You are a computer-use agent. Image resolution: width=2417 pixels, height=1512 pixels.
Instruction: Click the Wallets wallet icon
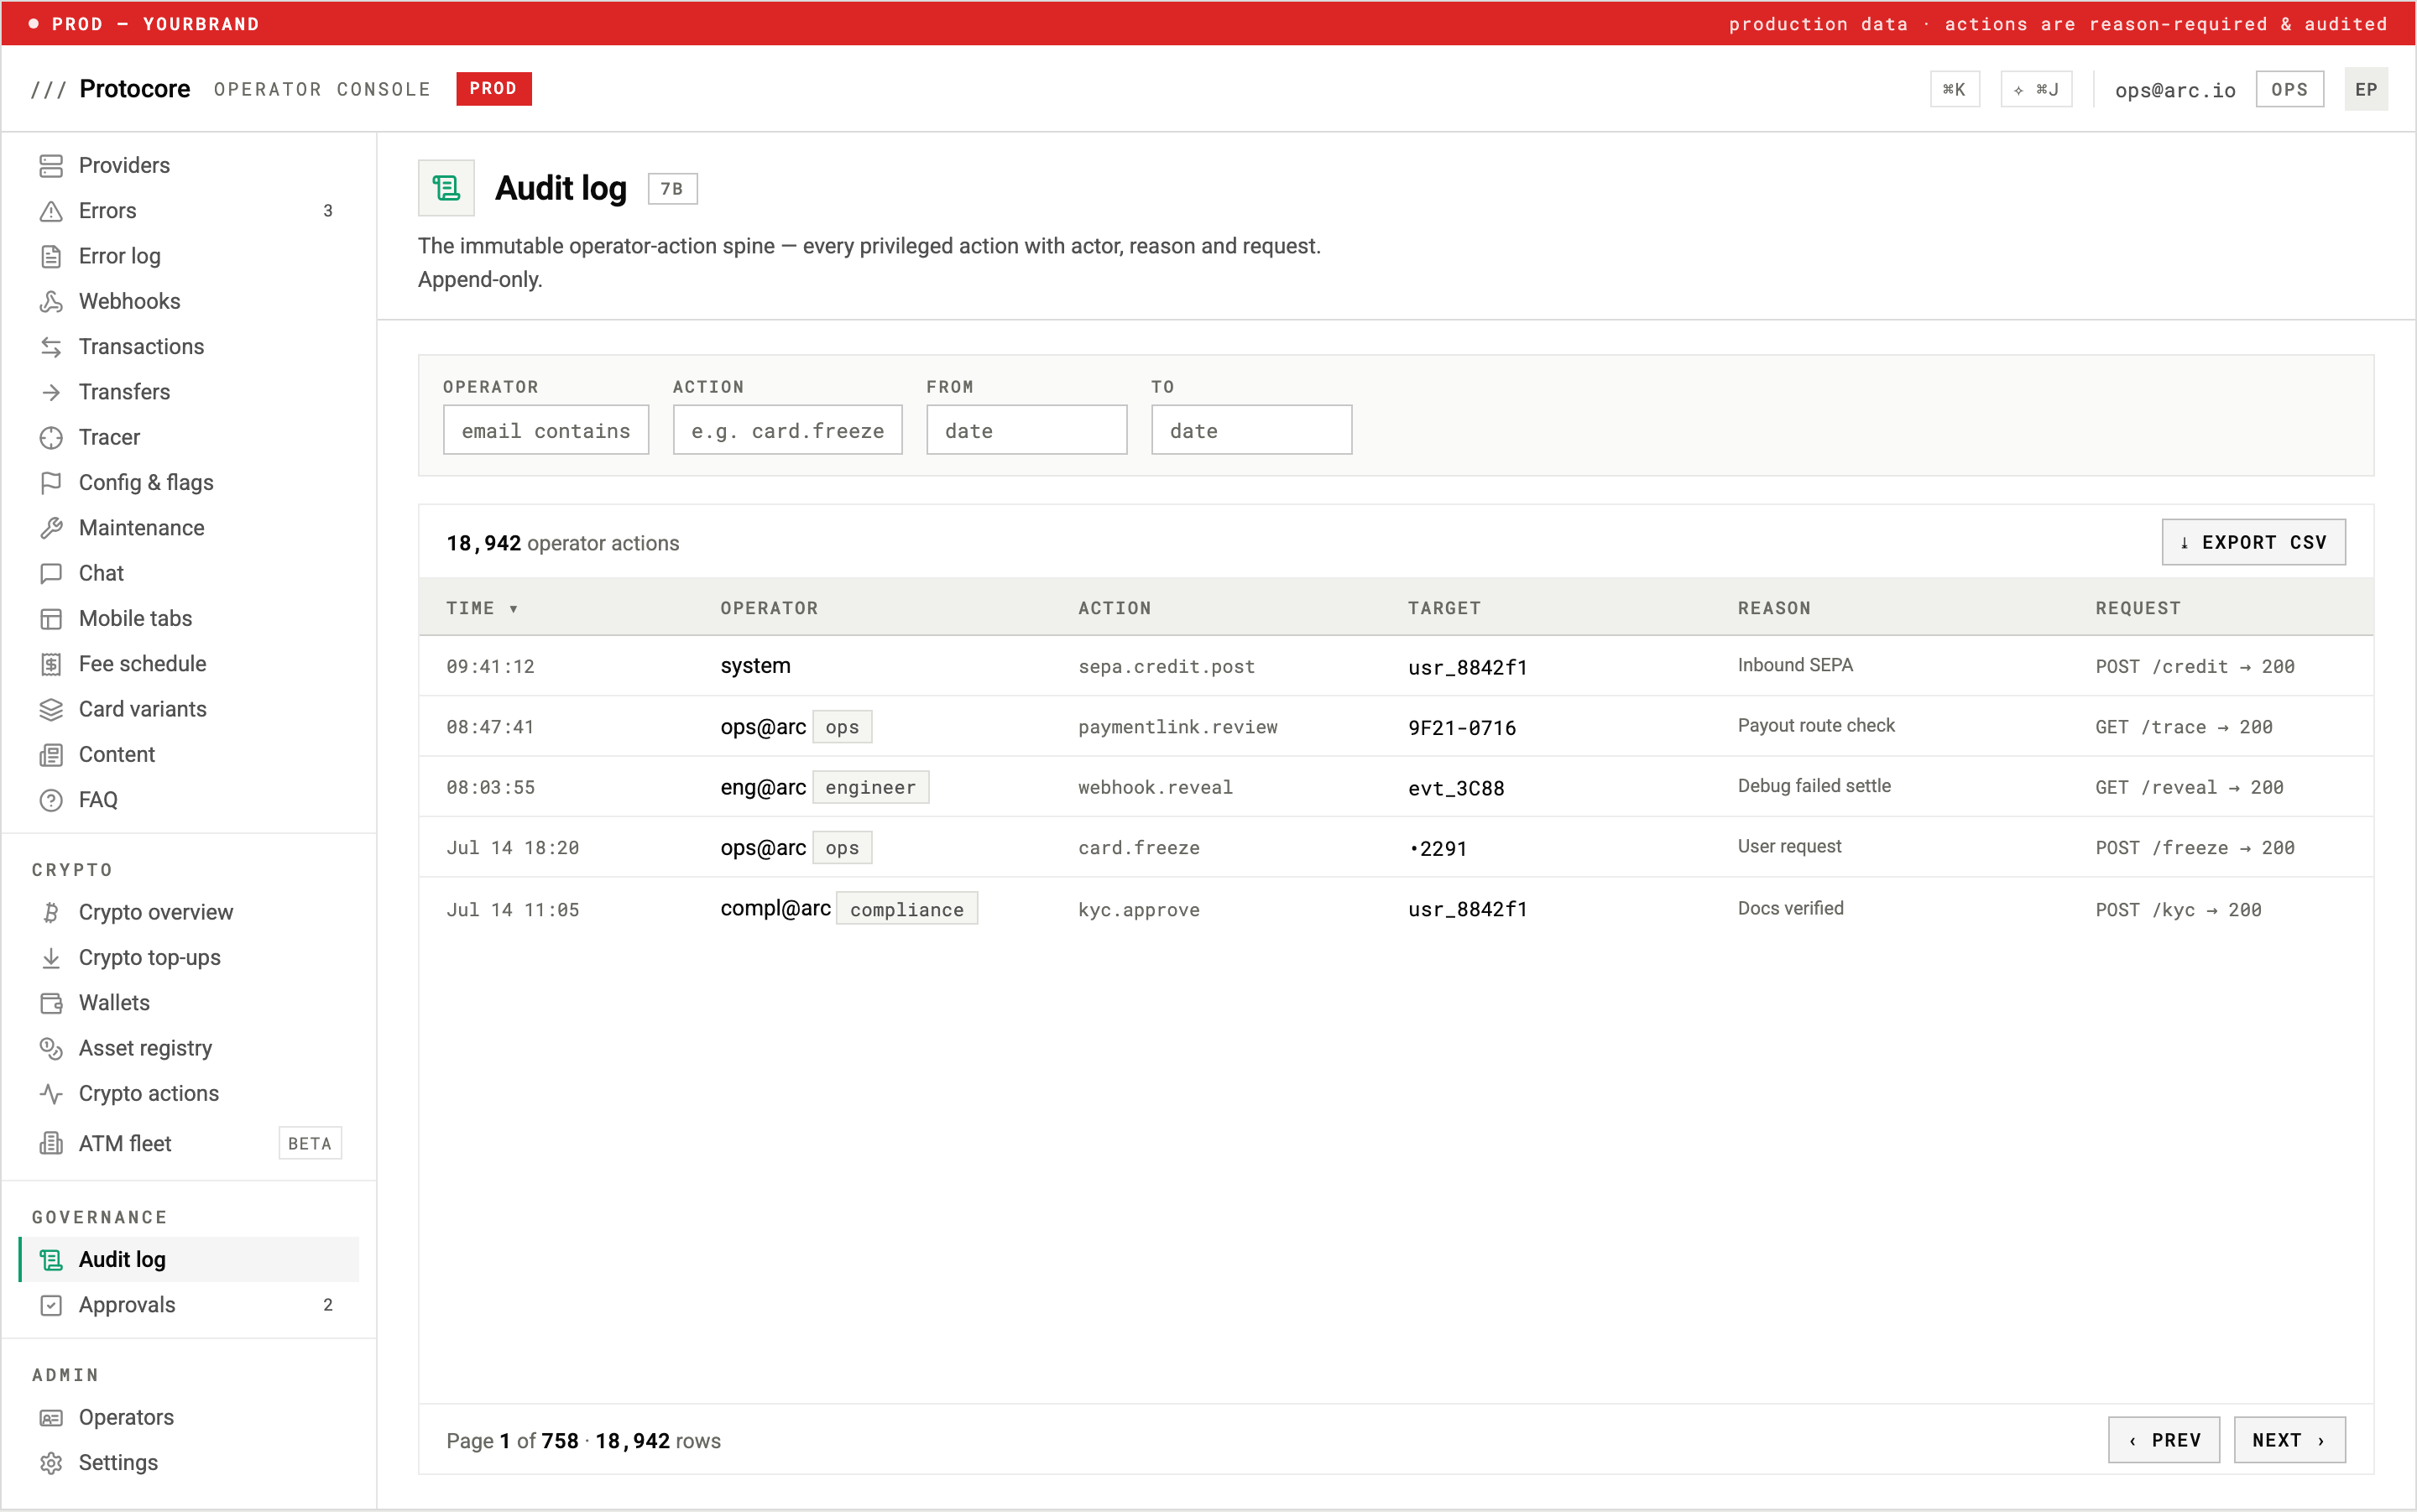click(51, 1003)
